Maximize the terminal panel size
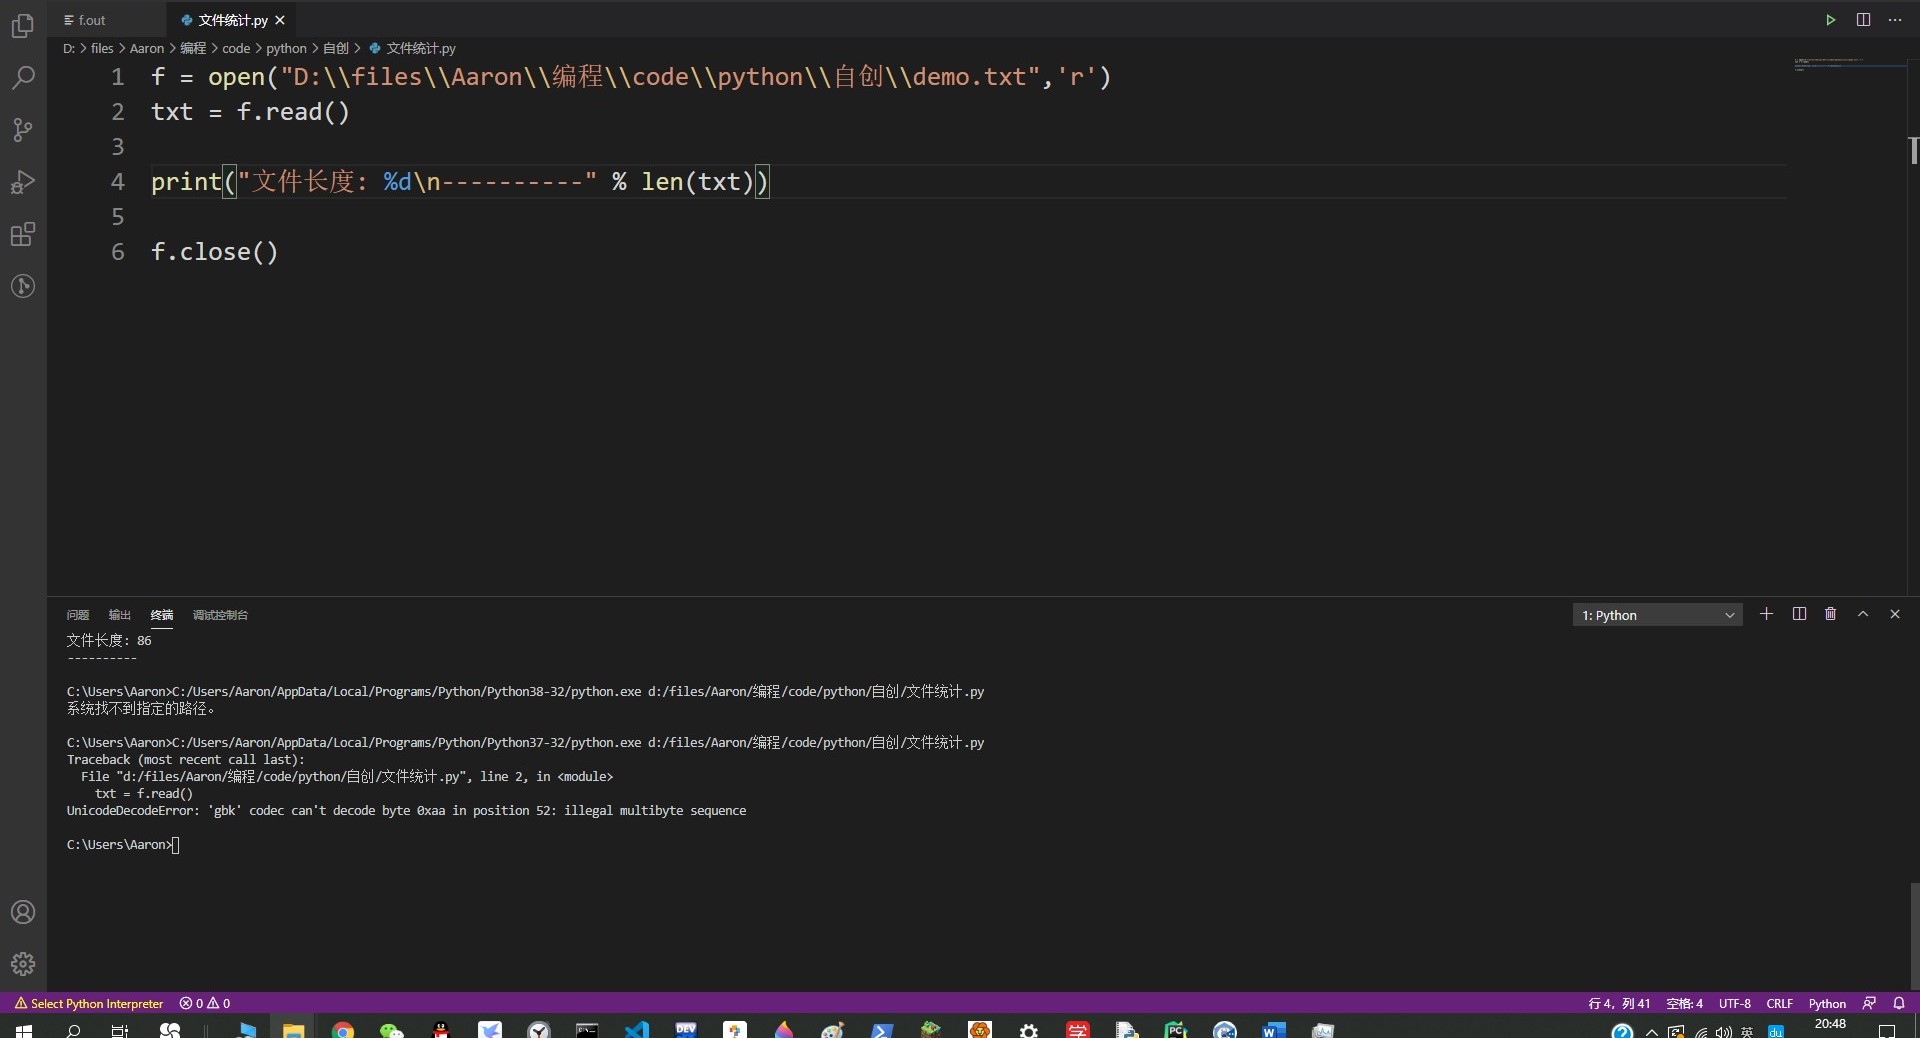1920x1038 pixels. pos(1863,614)
